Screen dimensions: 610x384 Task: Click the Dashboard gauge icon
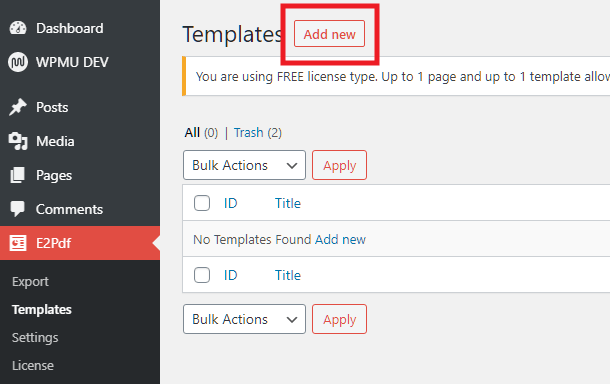[18, 28]
